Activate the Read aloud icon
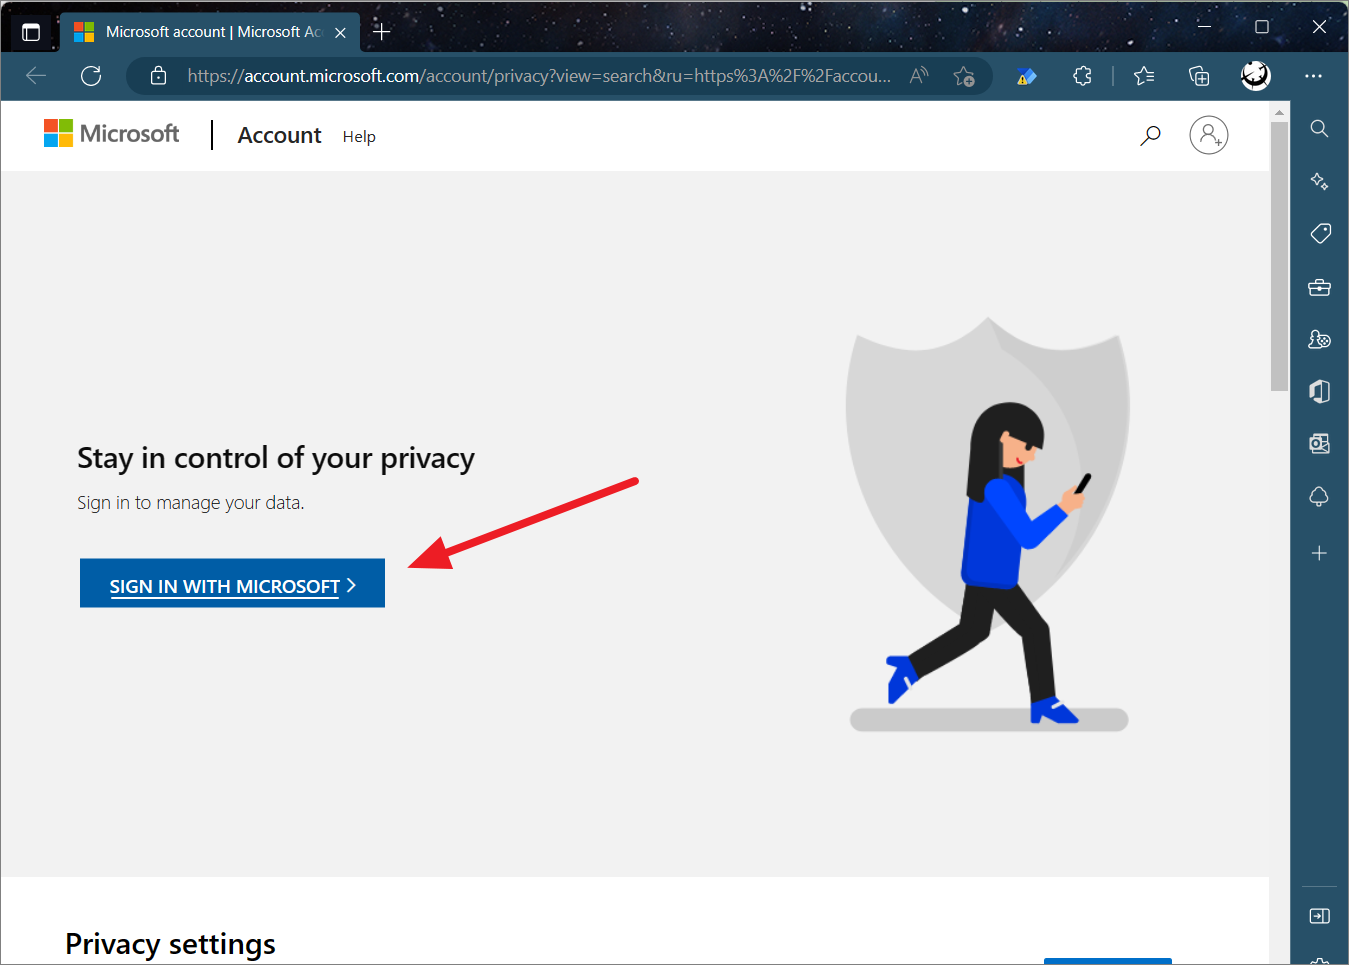 (918, 75)
